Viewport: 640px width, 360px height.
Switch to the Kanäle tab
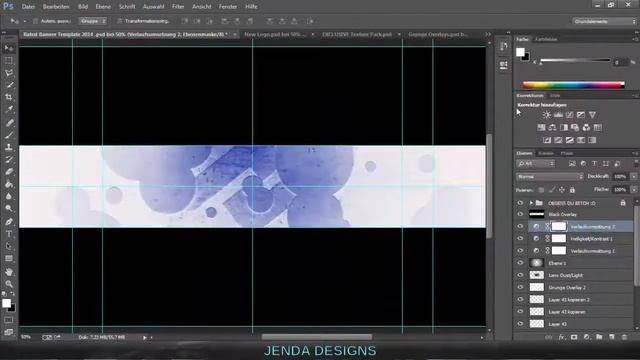point(546,153)
